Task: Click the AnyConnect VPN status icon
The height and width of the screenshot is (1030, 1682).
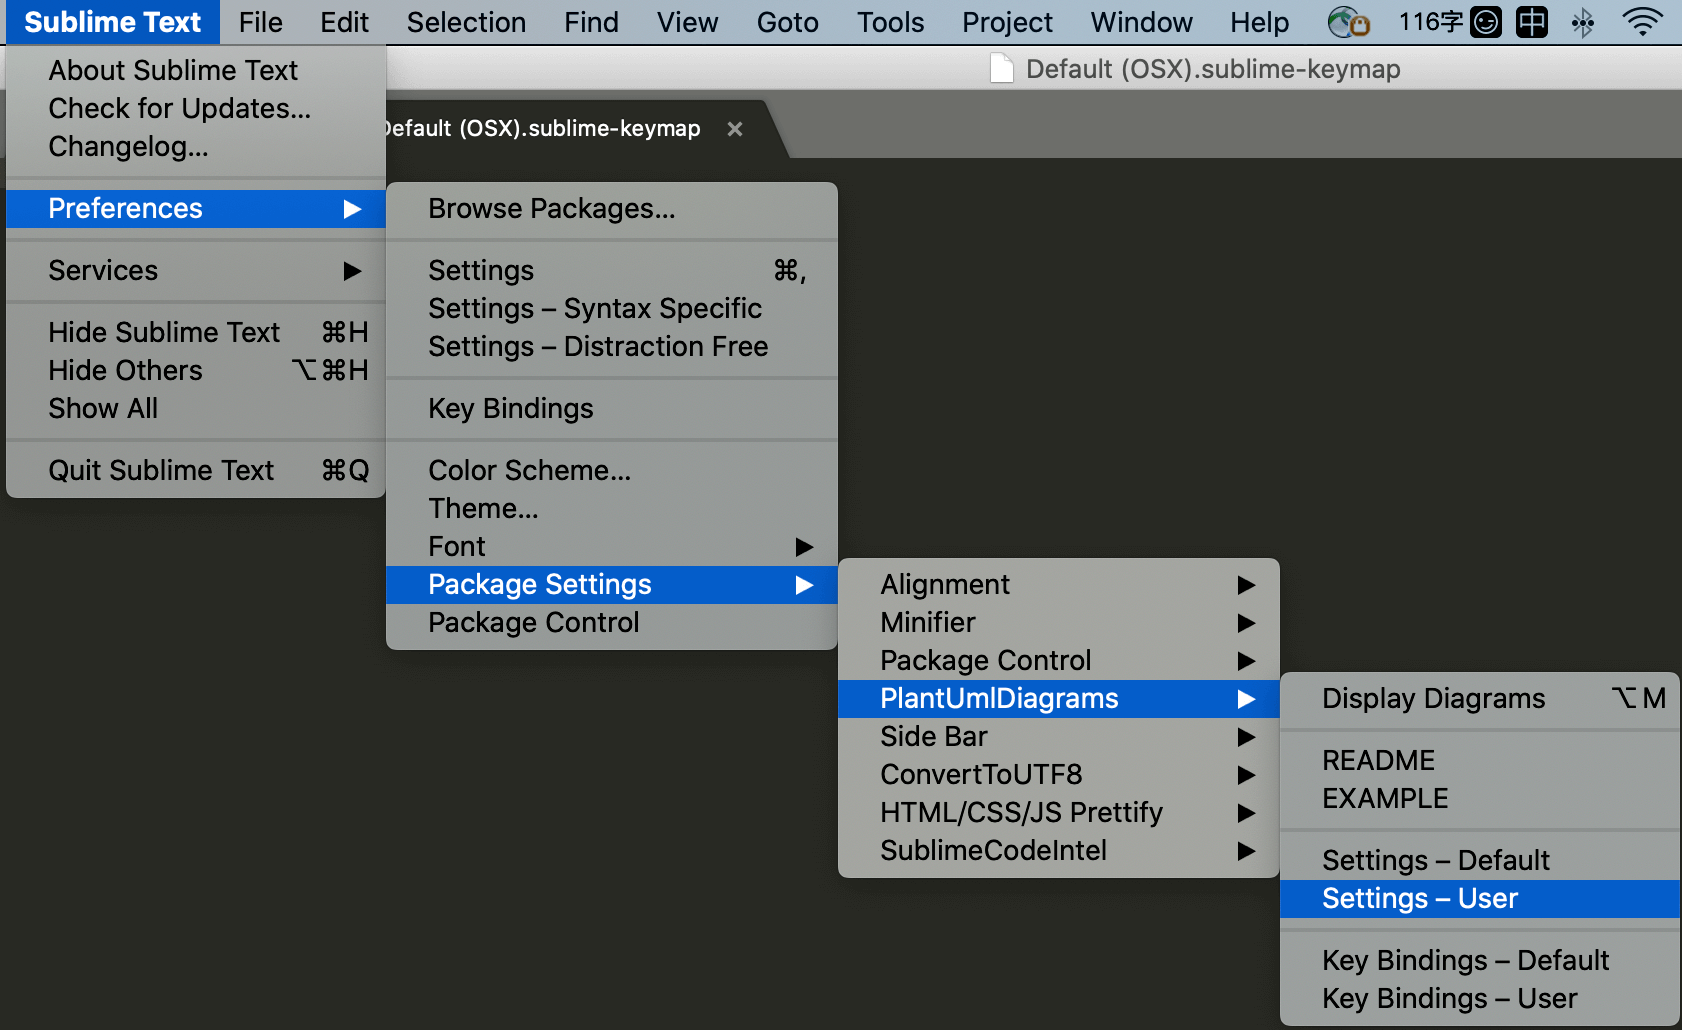Action: click(x=1349, y=21)
